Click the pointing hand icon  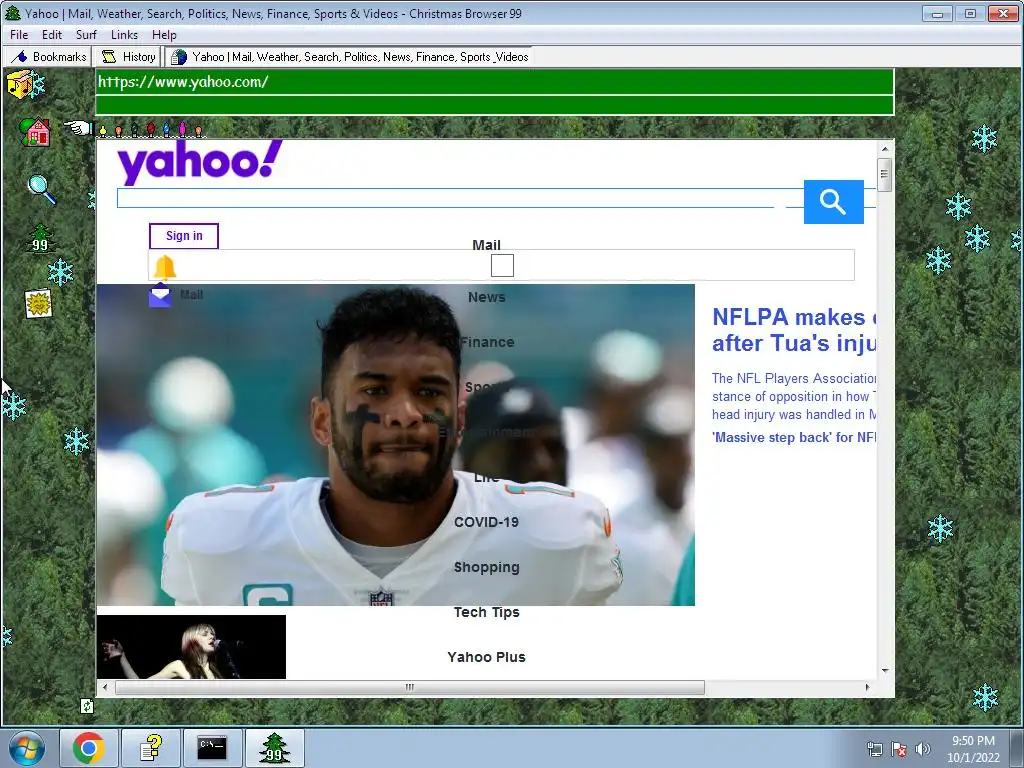pyautogui.click(x=78, y=127)
